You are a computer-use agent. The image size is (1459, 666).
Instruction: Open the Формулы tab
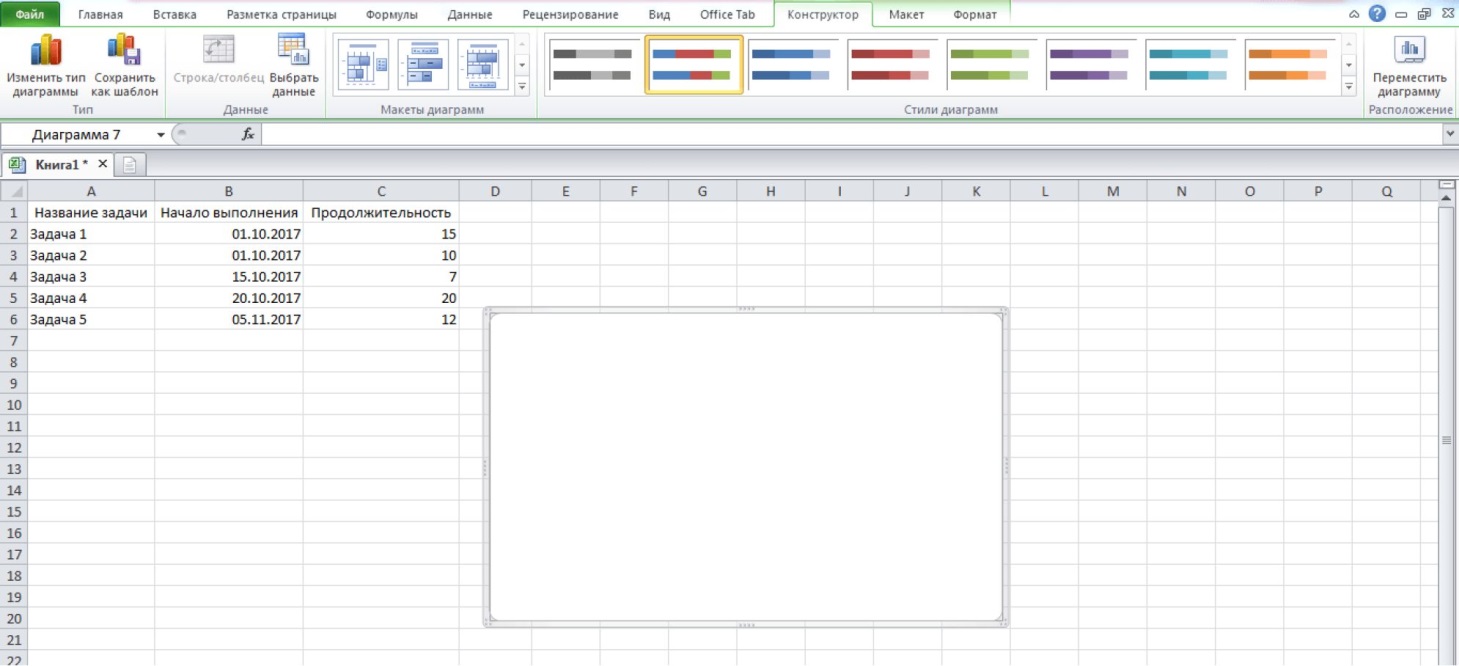(x=392, y=15)
